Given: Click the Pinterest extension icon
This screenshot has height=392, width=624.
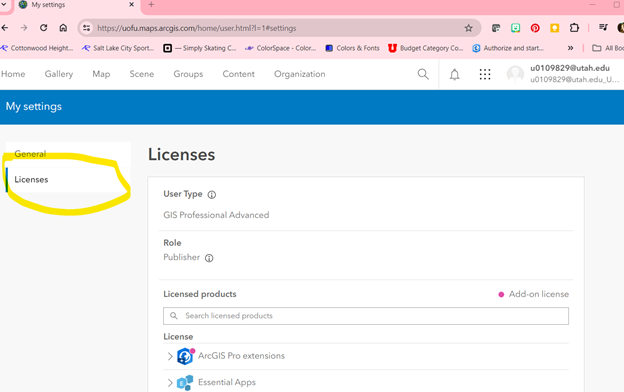Looking at the screenshot, I should click(x=535, y=28).
